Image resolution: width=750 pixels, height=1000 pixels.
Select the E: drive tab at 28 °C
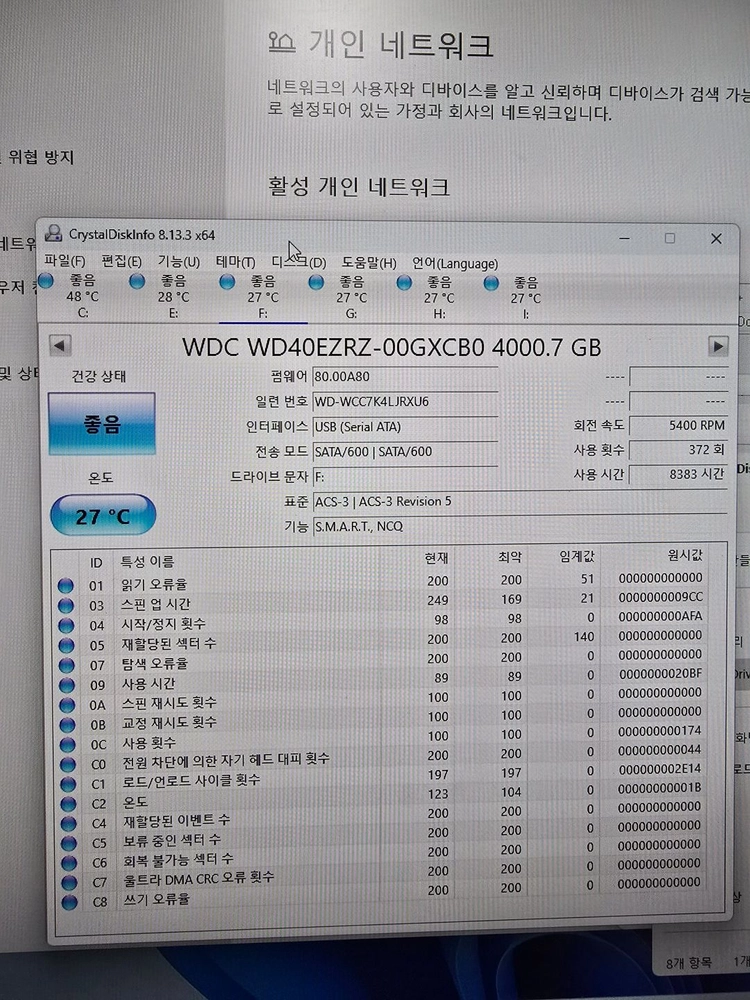pos(173,297)
